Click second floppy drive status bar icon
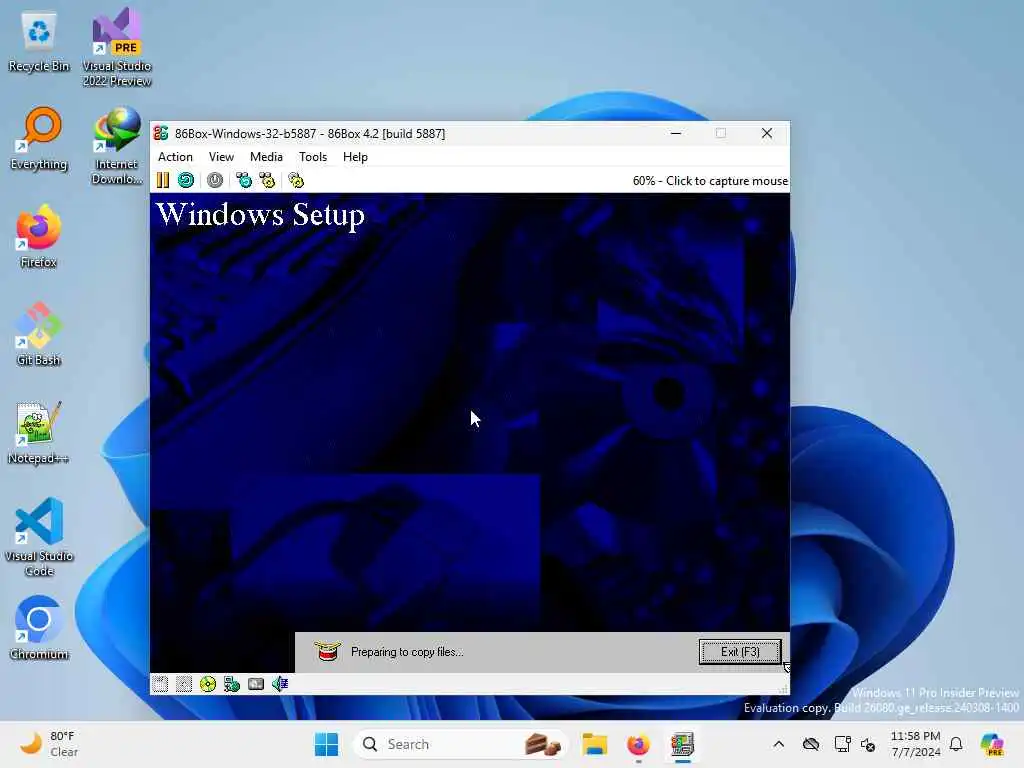This screenshot has height=768, width=1024. [184, 684]
